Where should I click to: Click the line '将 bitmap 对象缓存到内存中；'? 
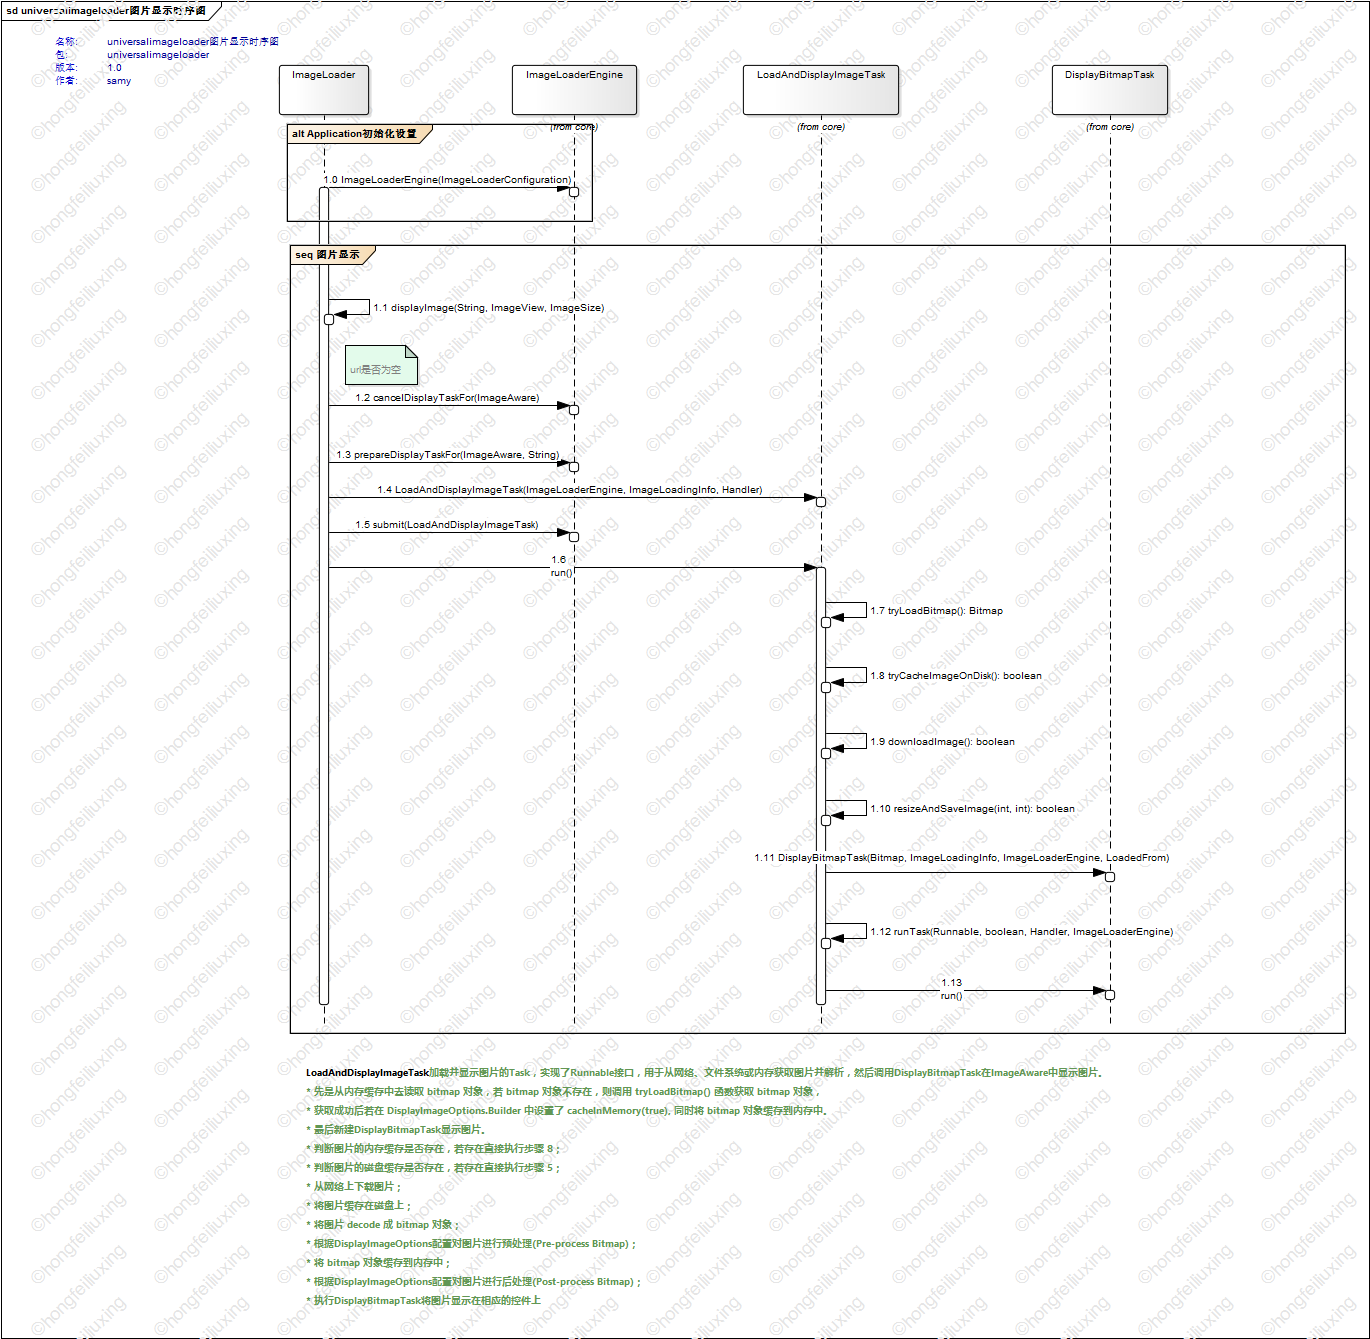pos(379,1263)
